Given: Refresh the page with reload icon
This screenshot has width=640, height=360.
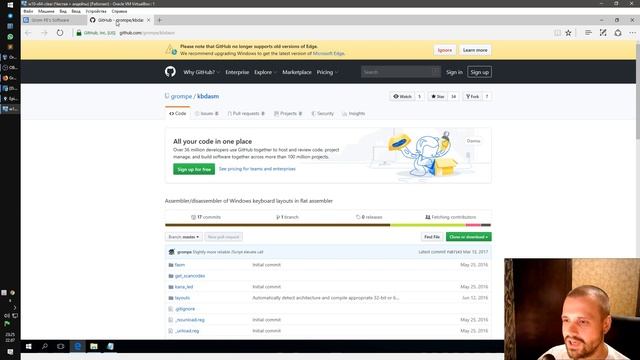Looking at the screenshot, I should [x=60, y=33].
